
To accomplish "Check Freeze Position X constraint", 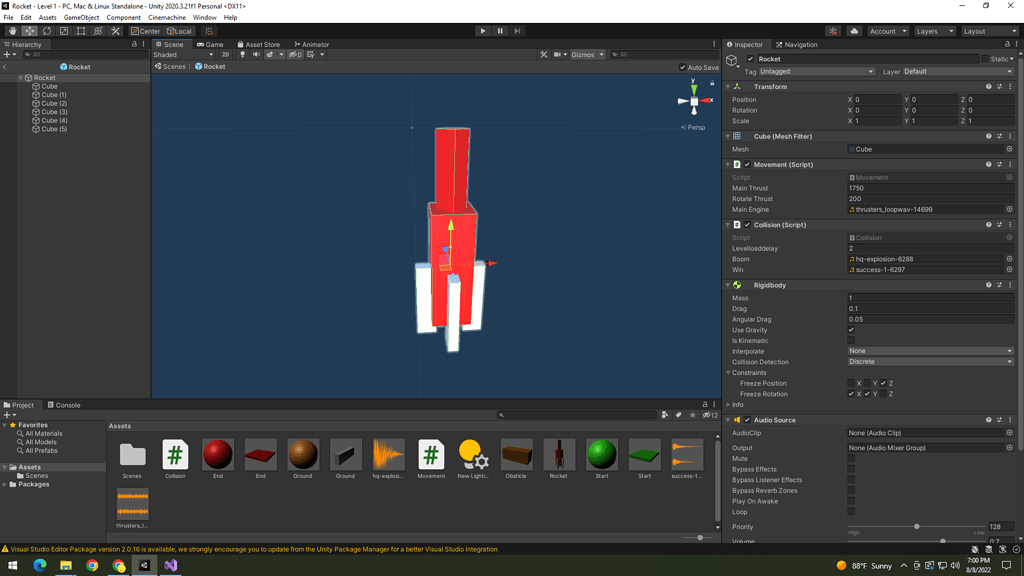I will pos(851,383).
